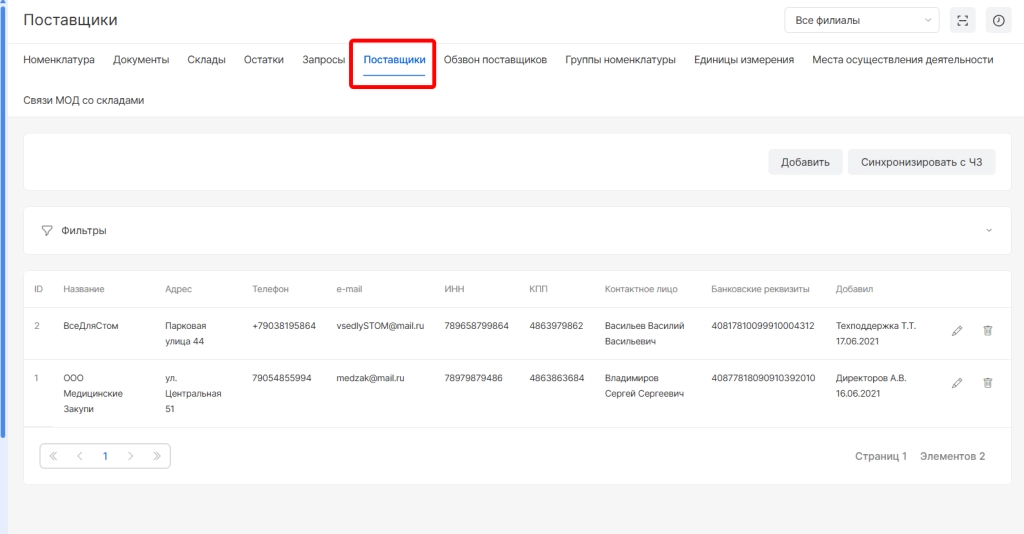Click the scan icon in header
Screen dimensions: 1024x534
click(963, 21)
